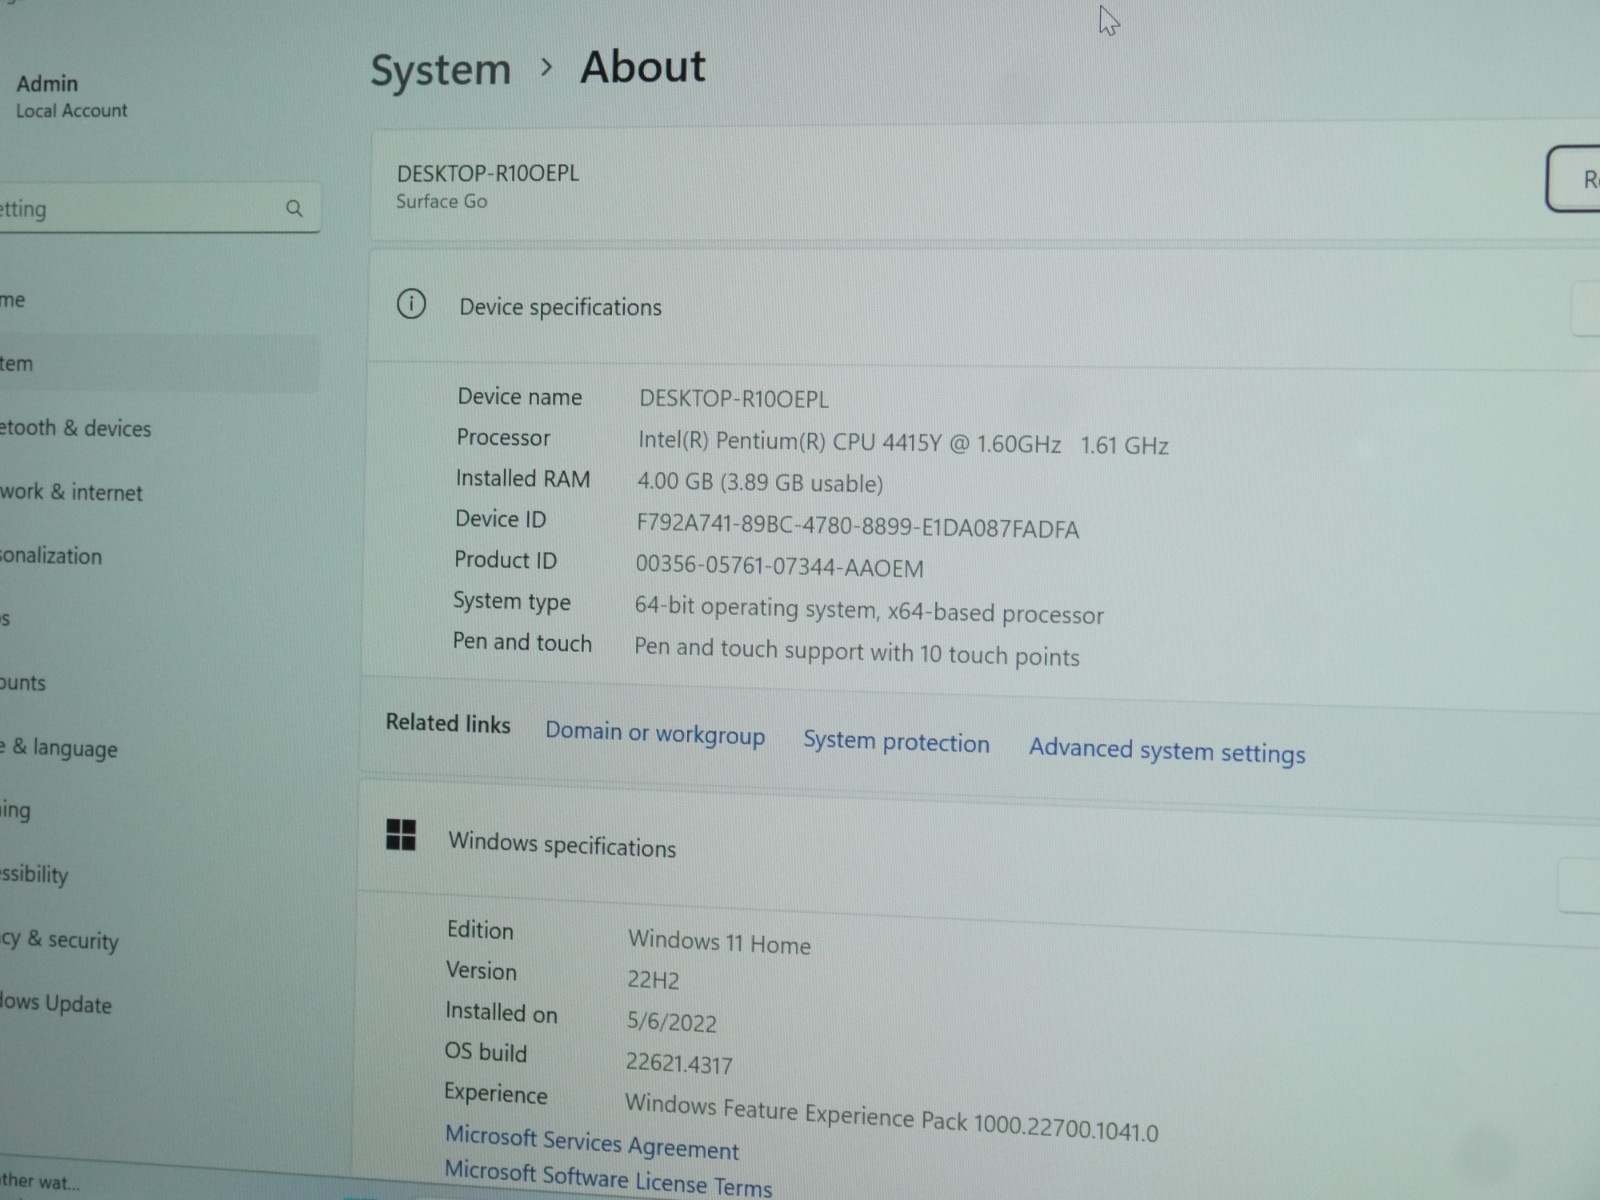Open Accessibility settings in sidebar
The width and height of the screenshot is (1600, 1200).
click(x=34, y=874)
